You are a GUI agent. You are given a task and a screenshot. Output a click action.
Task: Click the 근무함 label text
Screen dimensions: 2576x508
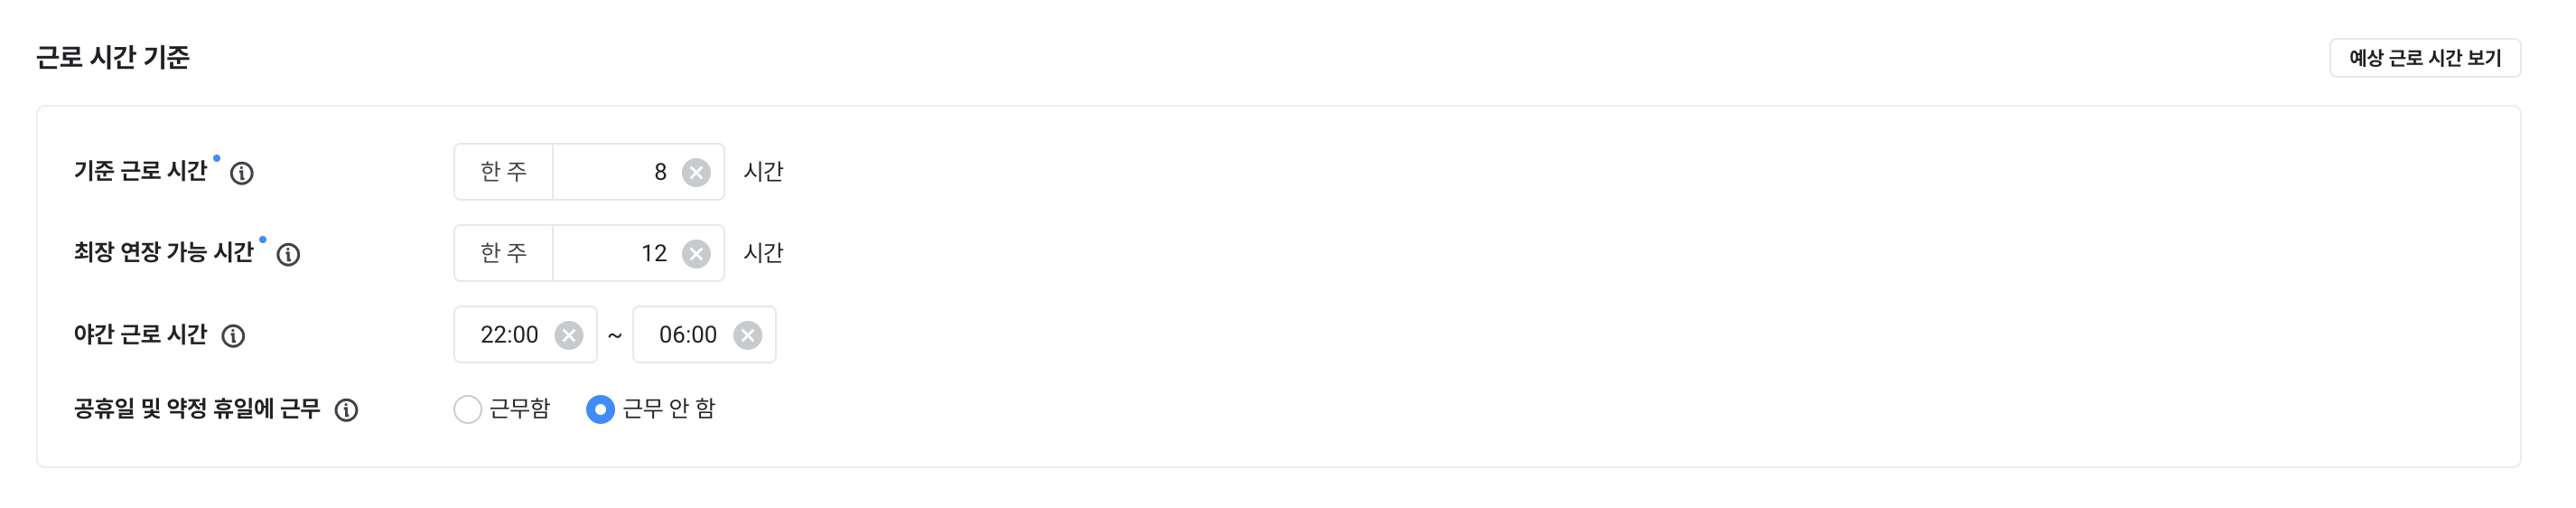tap(519, 409)
